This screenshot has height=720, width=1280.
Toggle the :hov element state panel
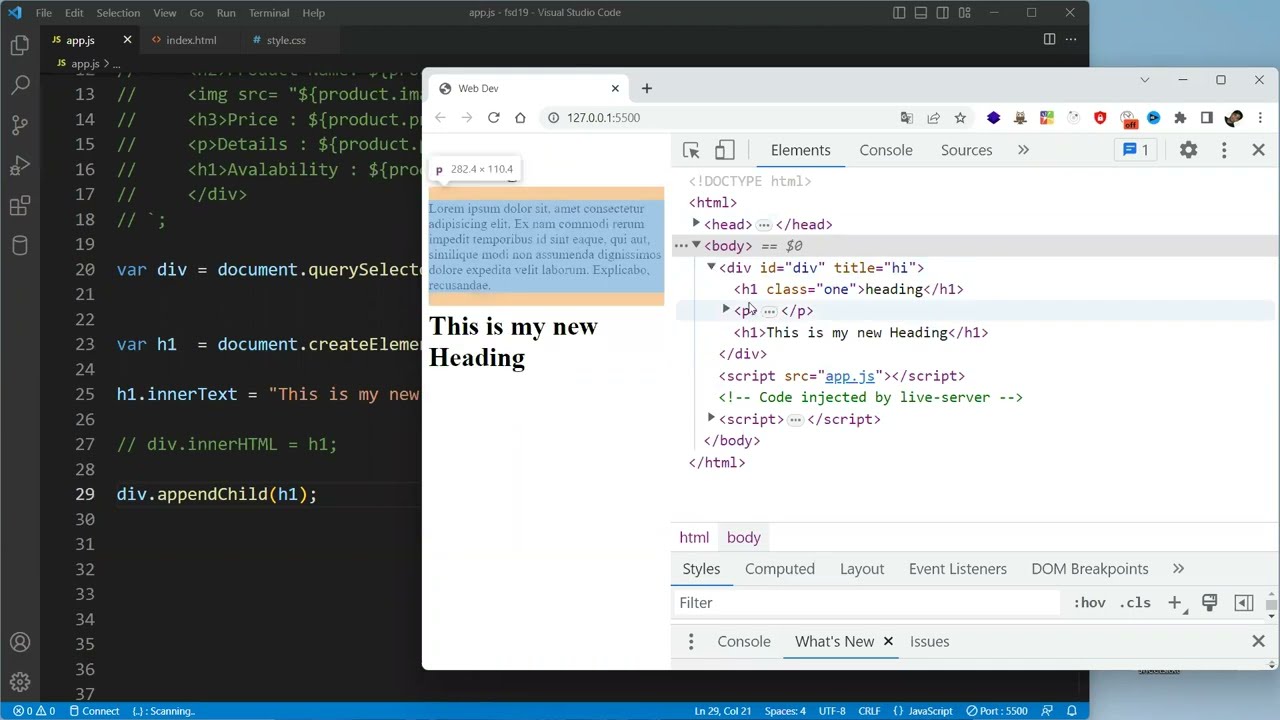[x=1089, y=603]
